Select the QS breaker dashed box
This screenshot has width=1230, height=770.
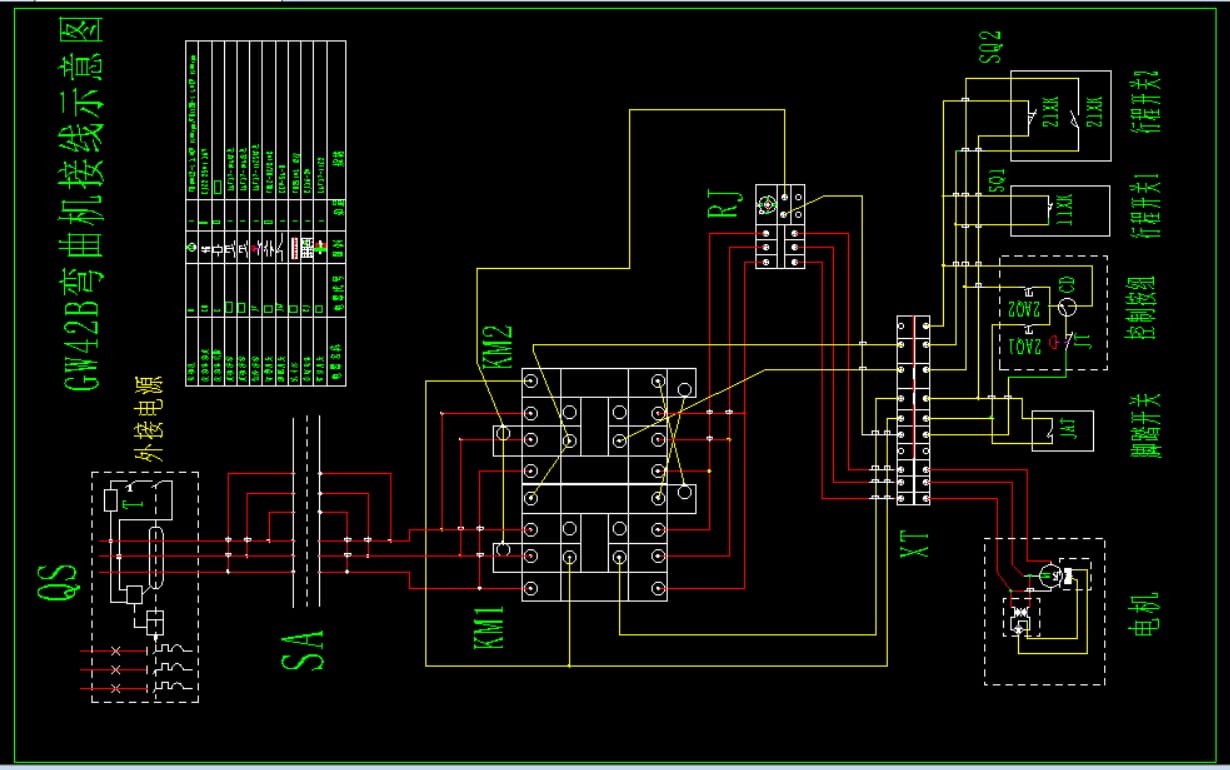pyautogui.click(x=145, y=586)
